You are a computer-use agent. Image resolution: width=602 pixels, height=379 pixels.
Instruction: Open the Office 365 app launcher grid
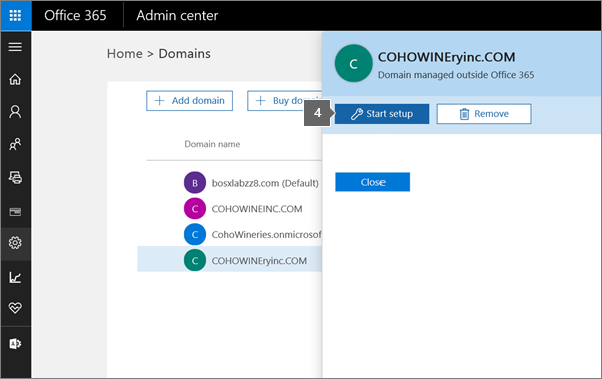[15, 15]
